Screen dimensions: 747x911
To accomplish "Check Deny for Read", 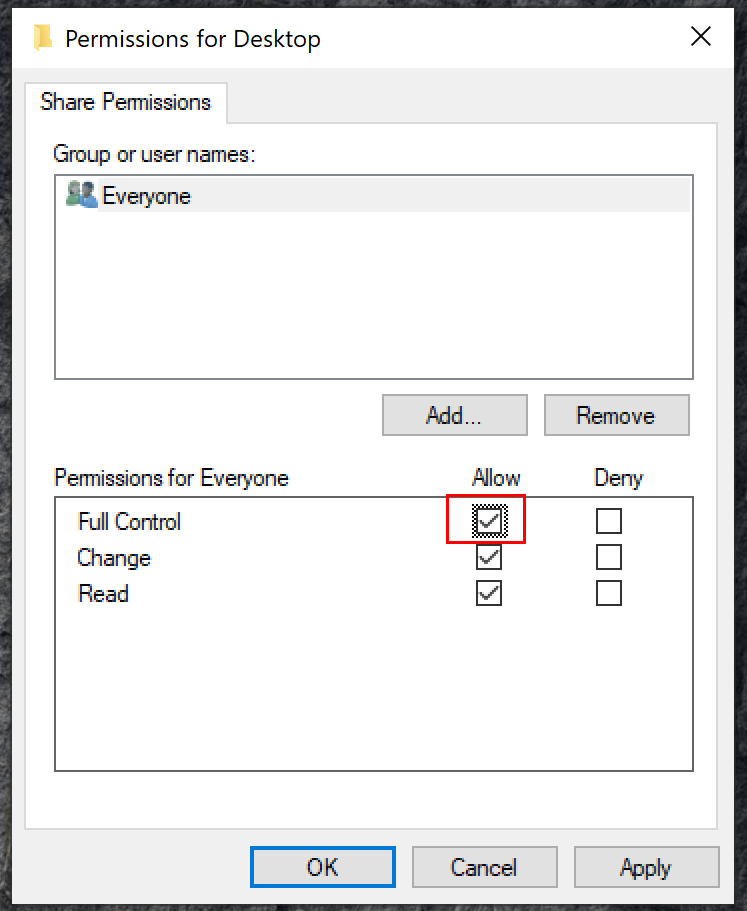I will point(609,593).
